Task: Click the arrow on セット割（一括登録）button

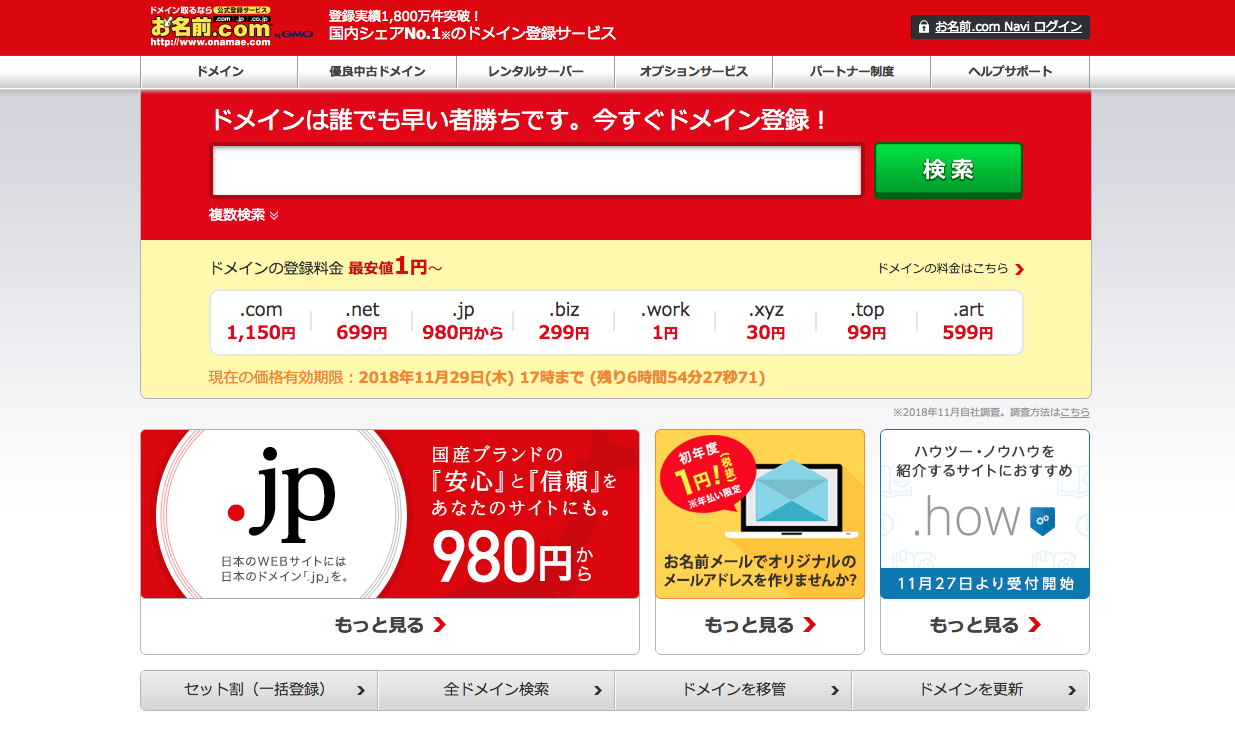Action: [361, 690]
